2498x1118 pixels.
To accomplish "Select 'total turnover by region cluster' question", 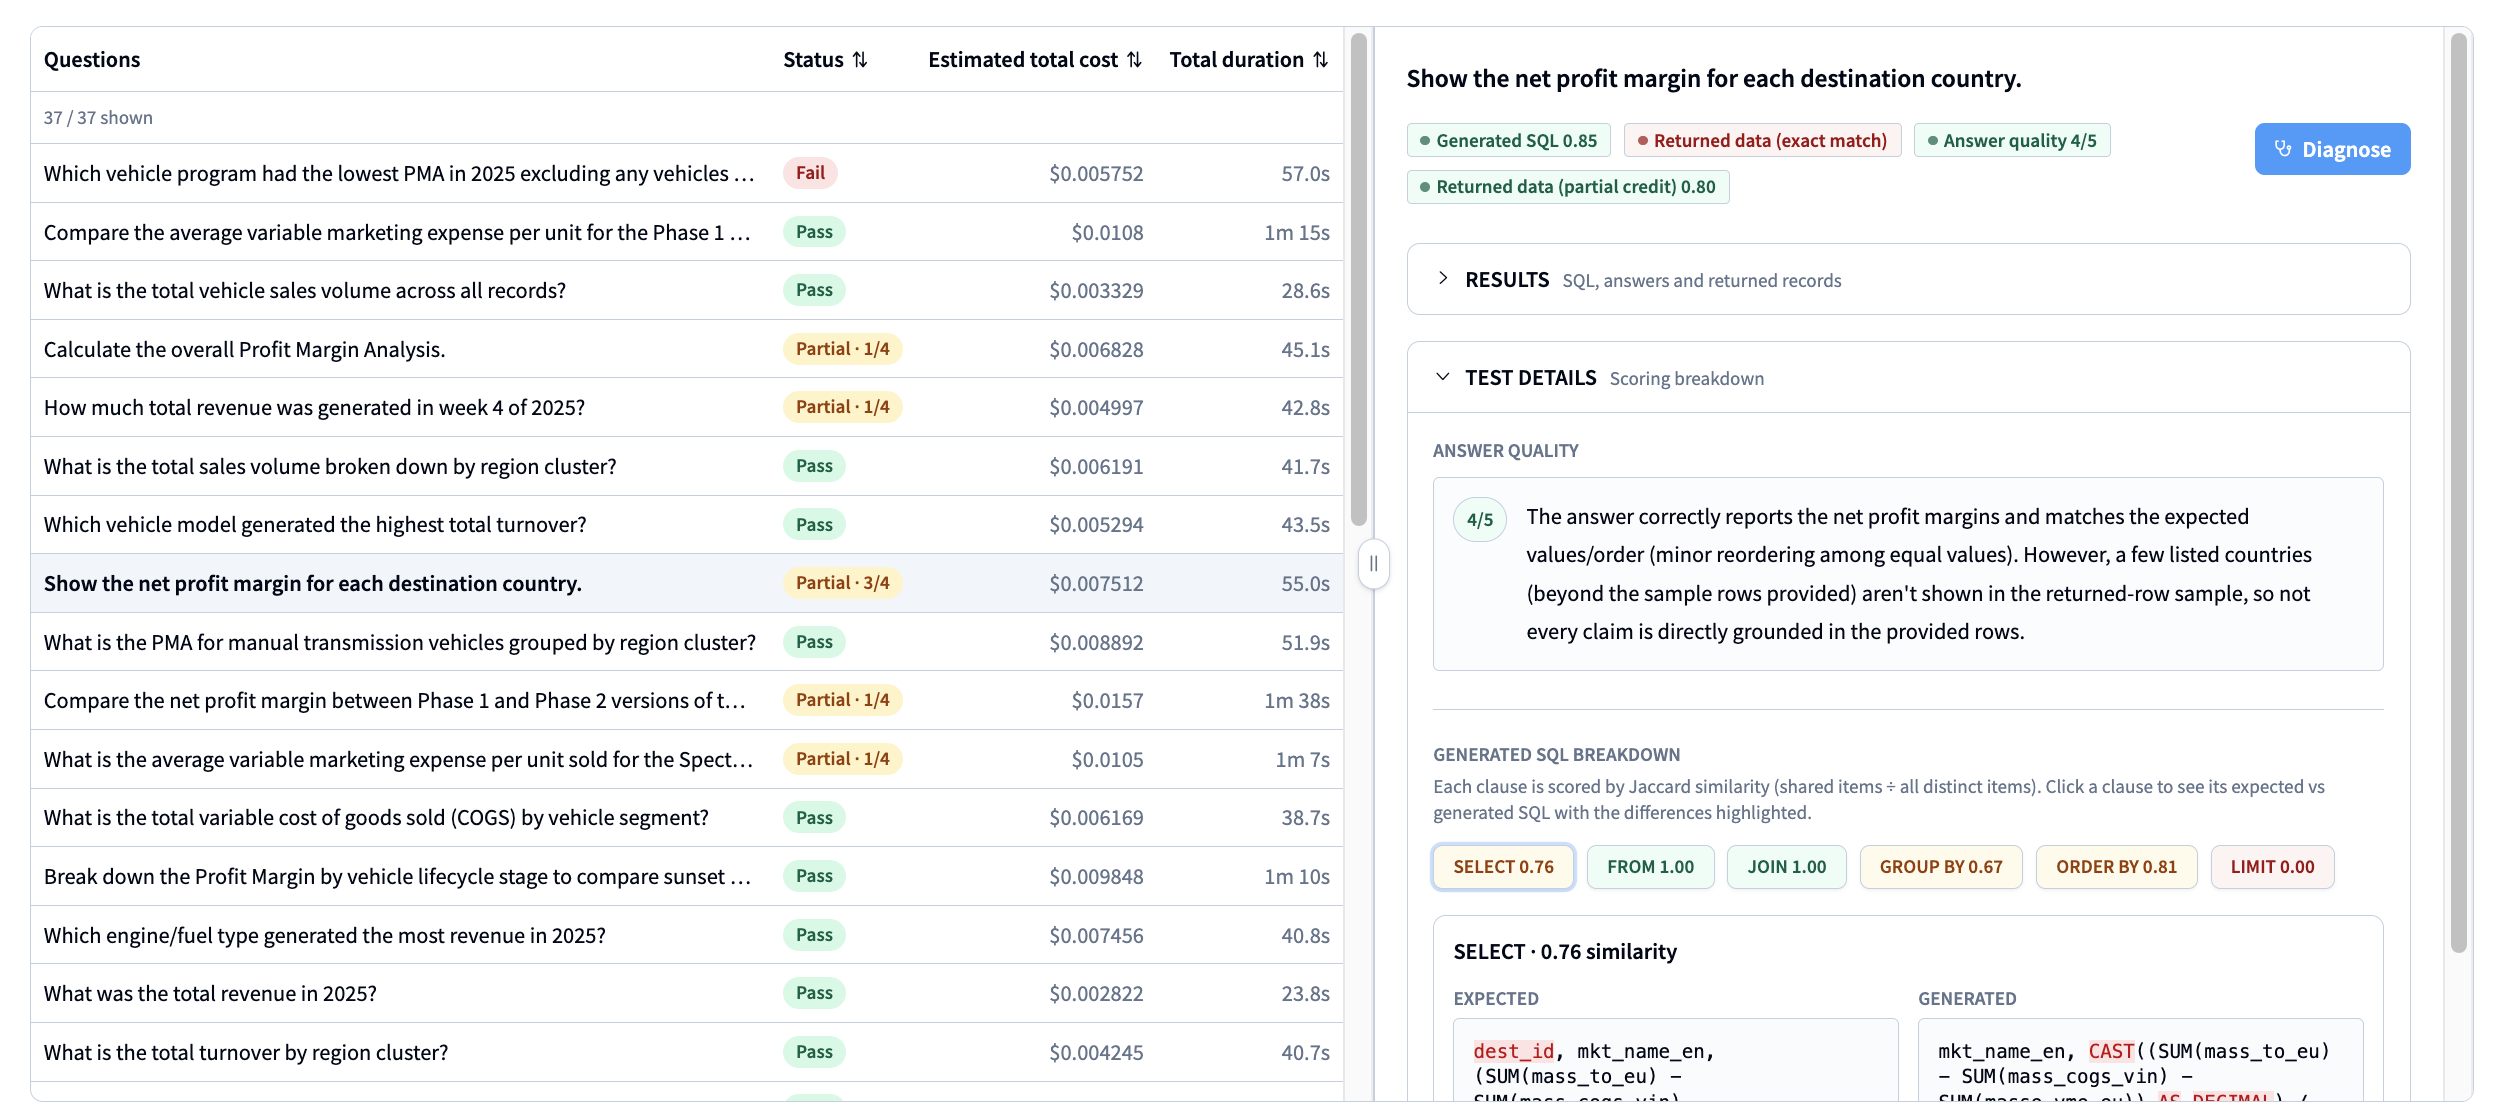I will pos(686,1052).
